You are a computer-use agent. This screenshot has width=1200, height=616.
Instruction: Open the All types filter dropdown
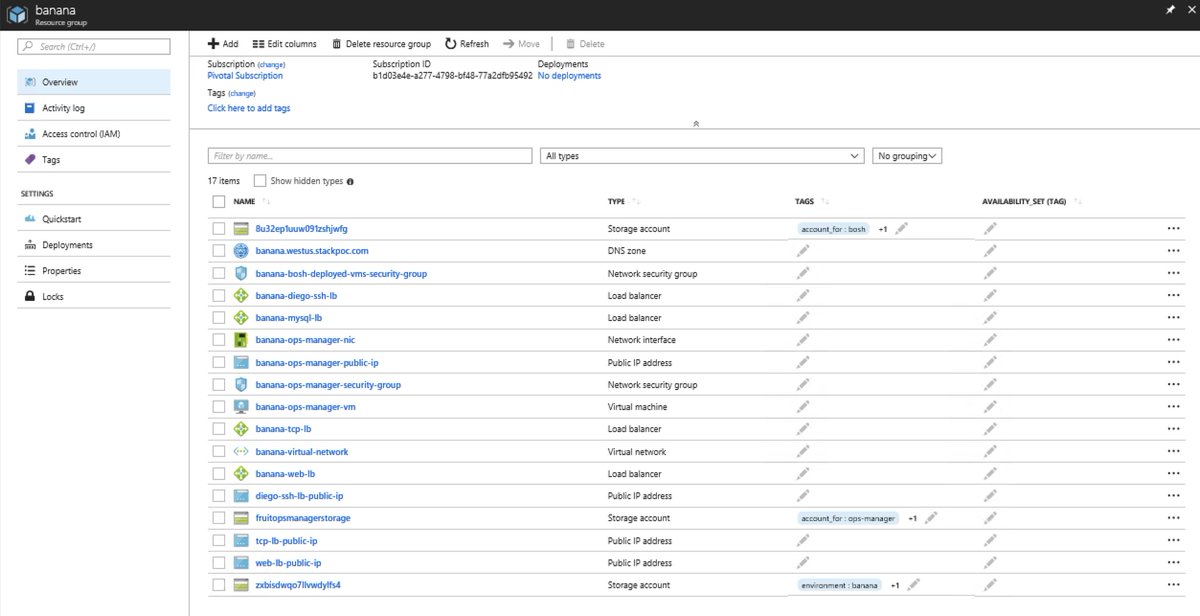(701, 156)
